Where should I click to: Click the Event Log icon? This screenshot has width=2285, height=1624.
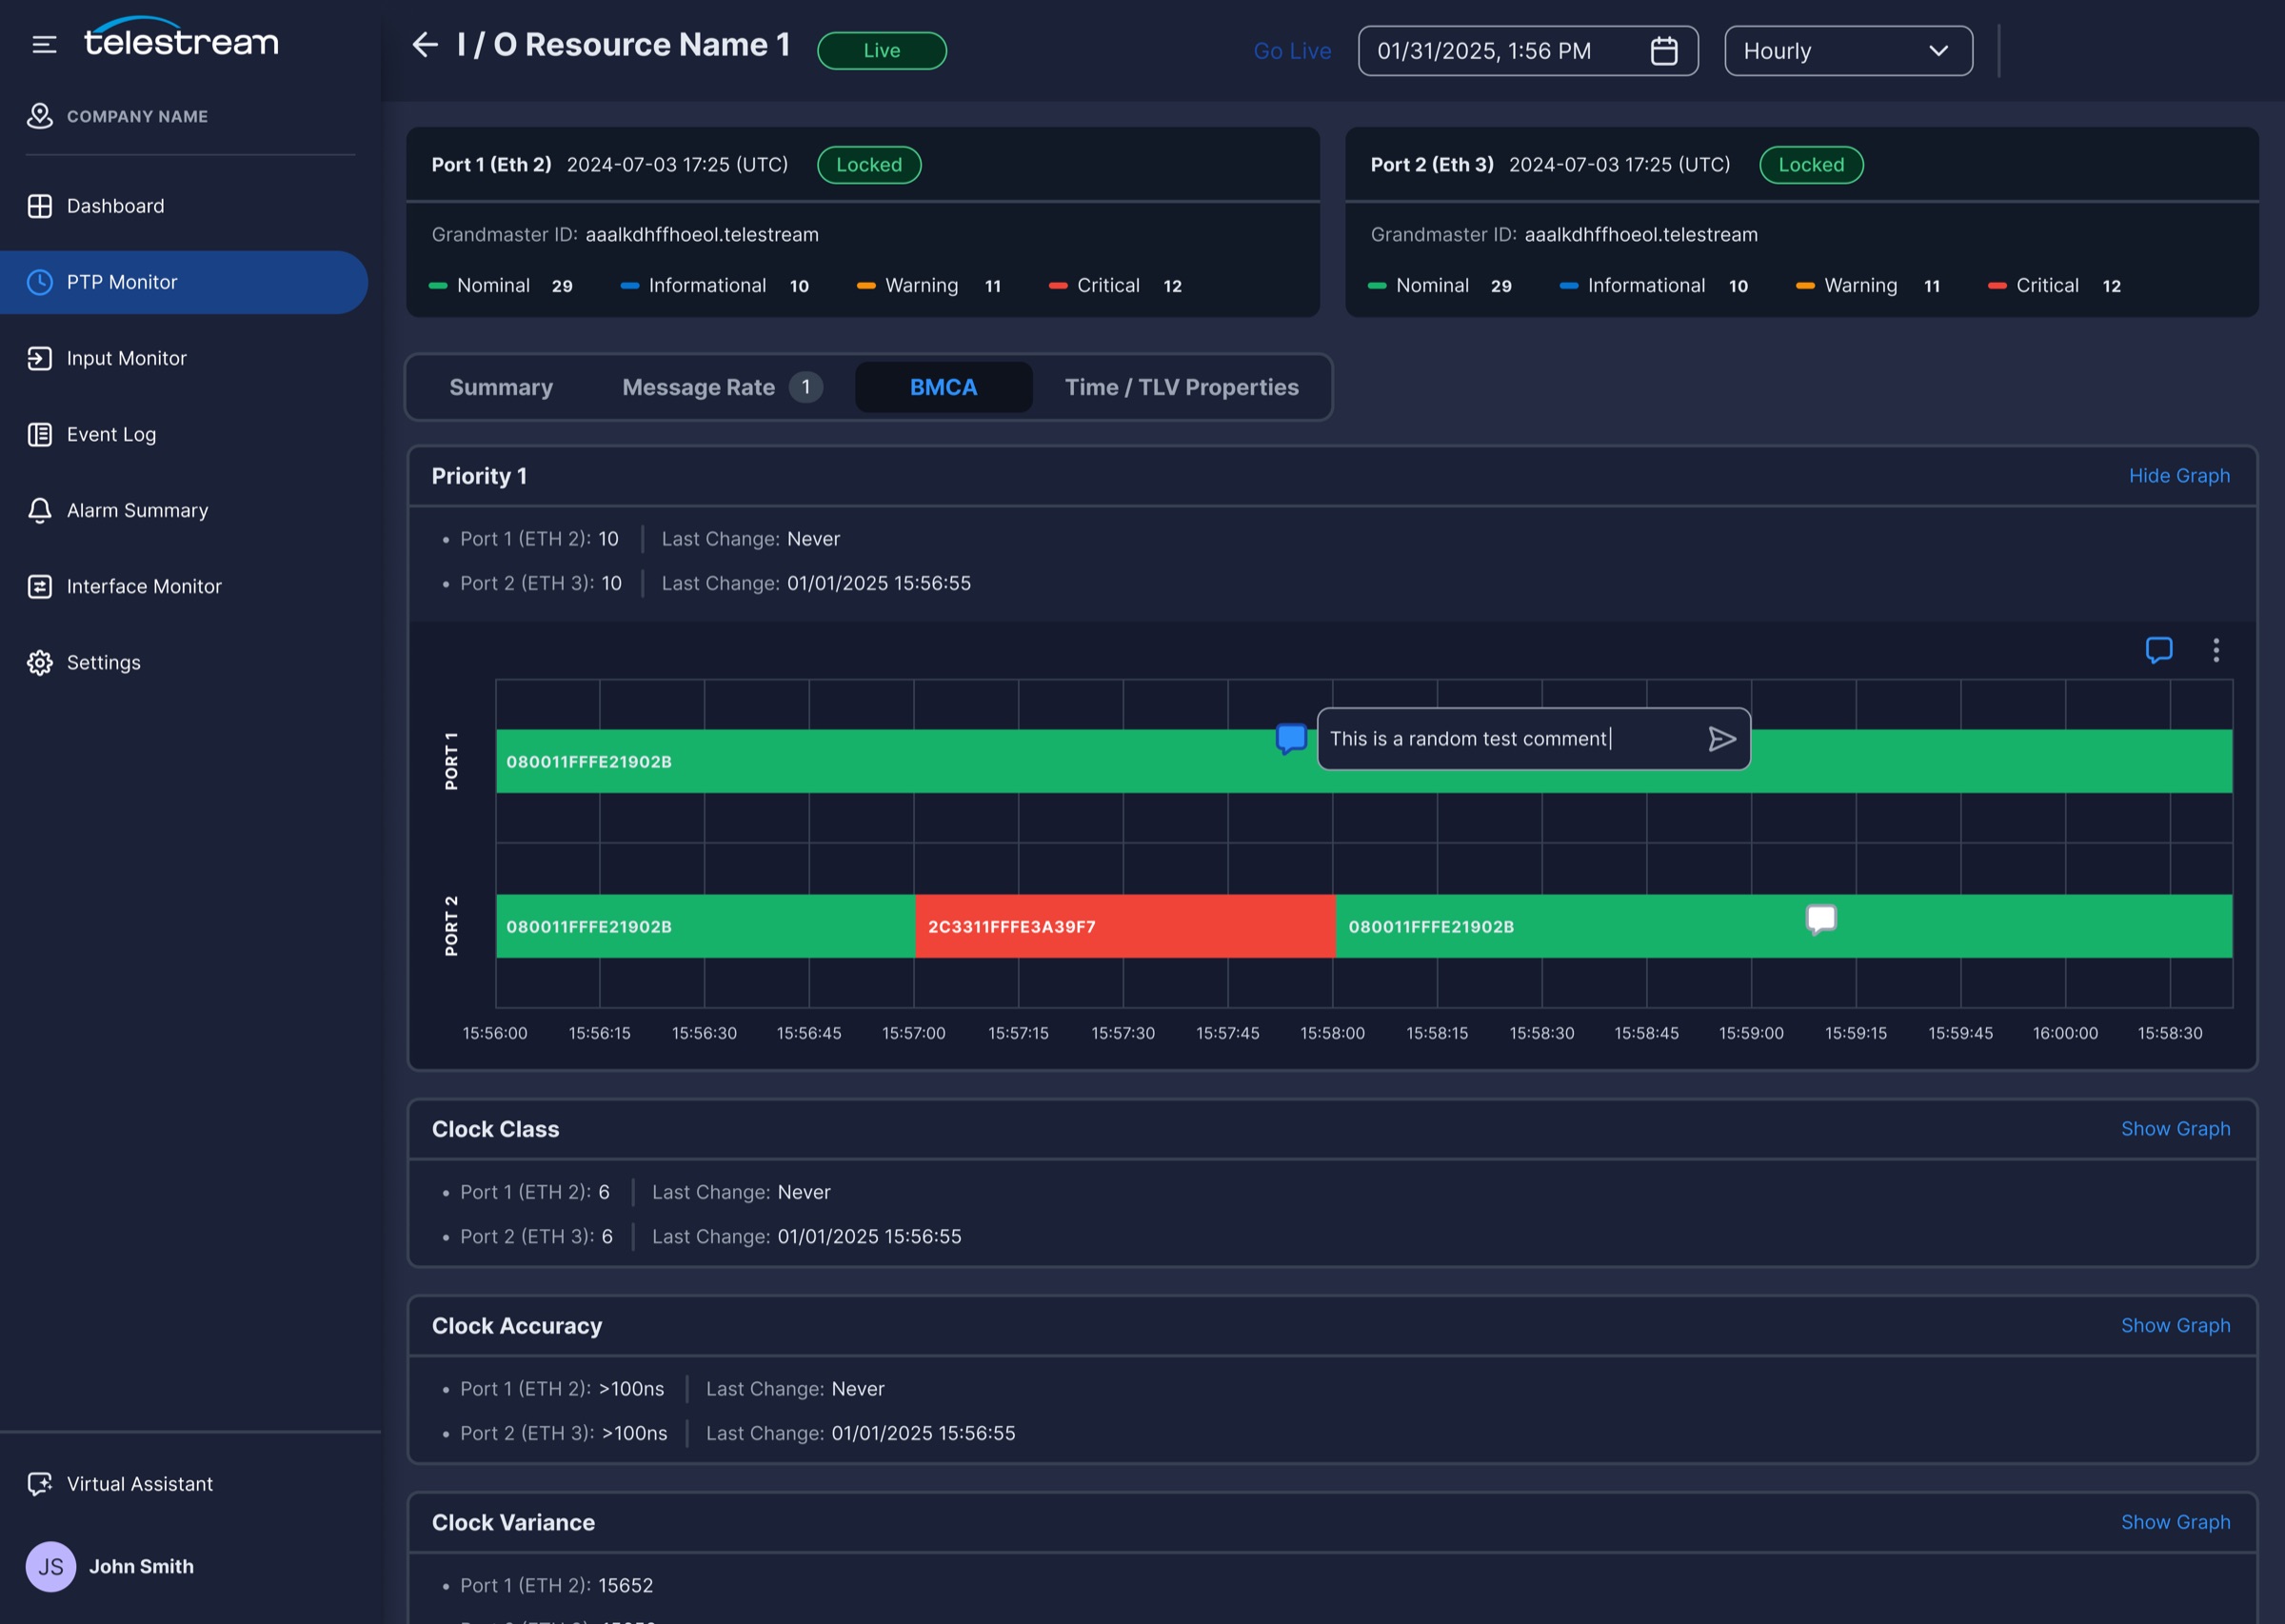40,434
